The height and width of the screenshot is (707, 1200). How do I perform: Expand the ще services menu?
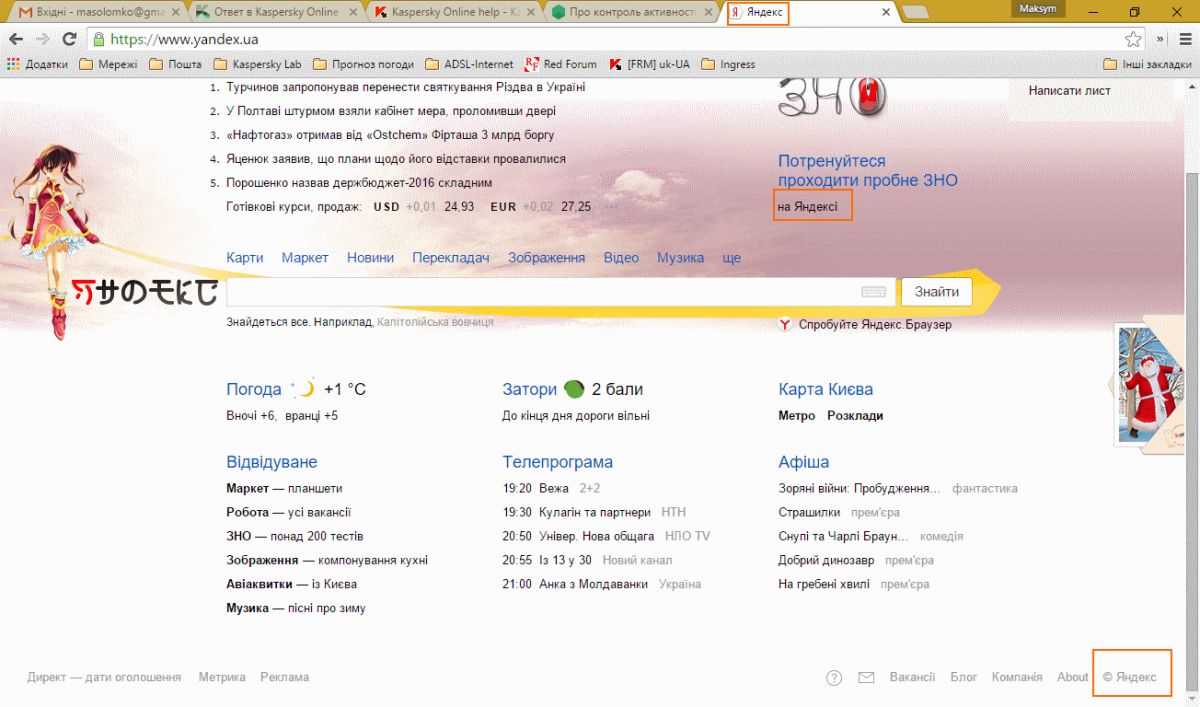(731, 258)
